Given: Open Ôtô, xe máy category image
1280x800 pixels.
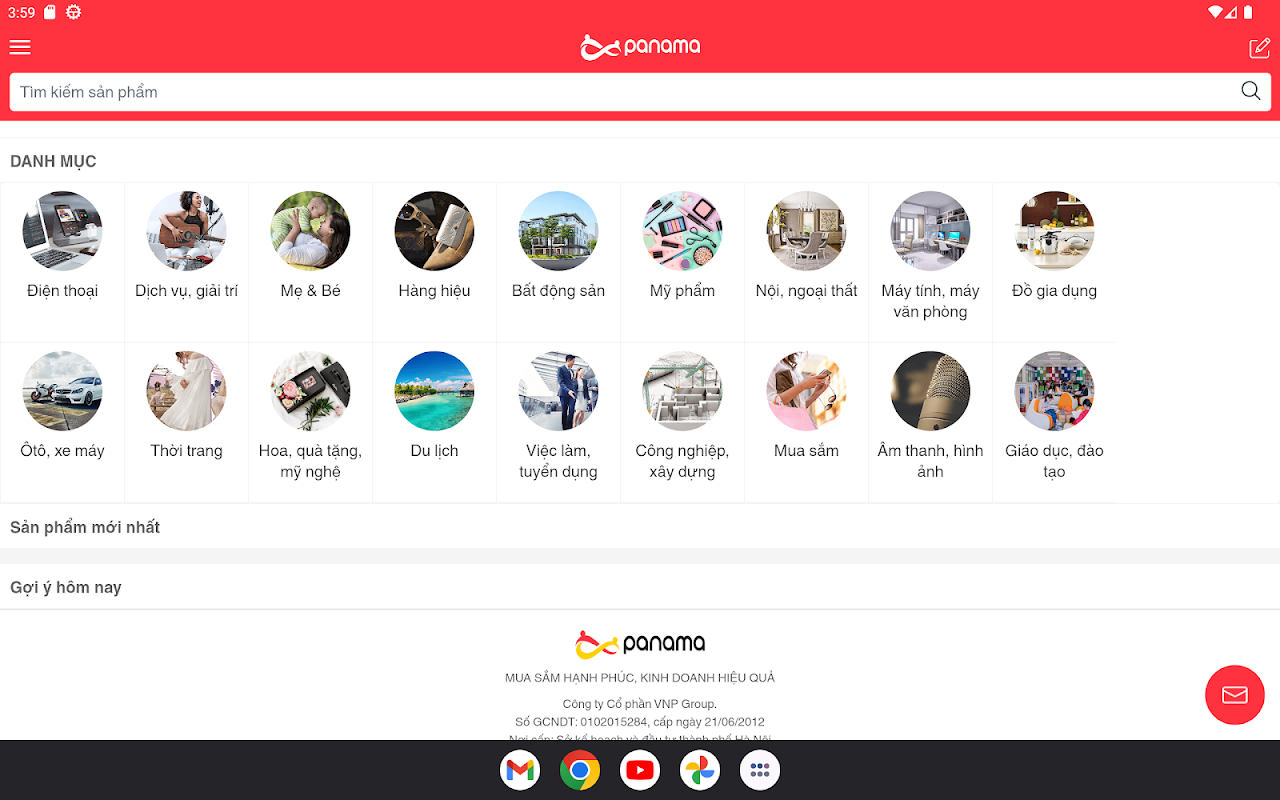Looking at the screenshot, I should [x=62, y=391].
